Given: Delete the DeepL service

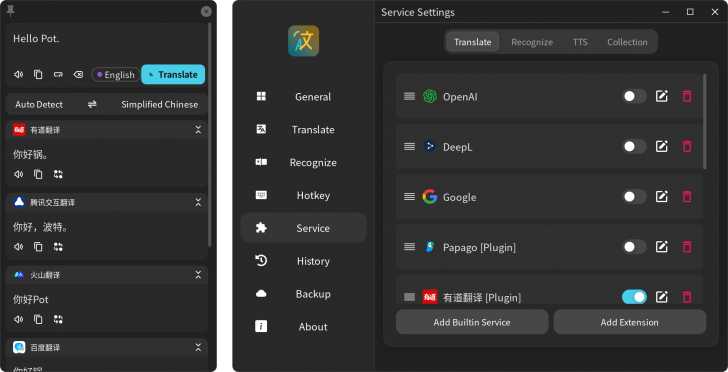Looking at the screenshot, I should coord(687,146).
